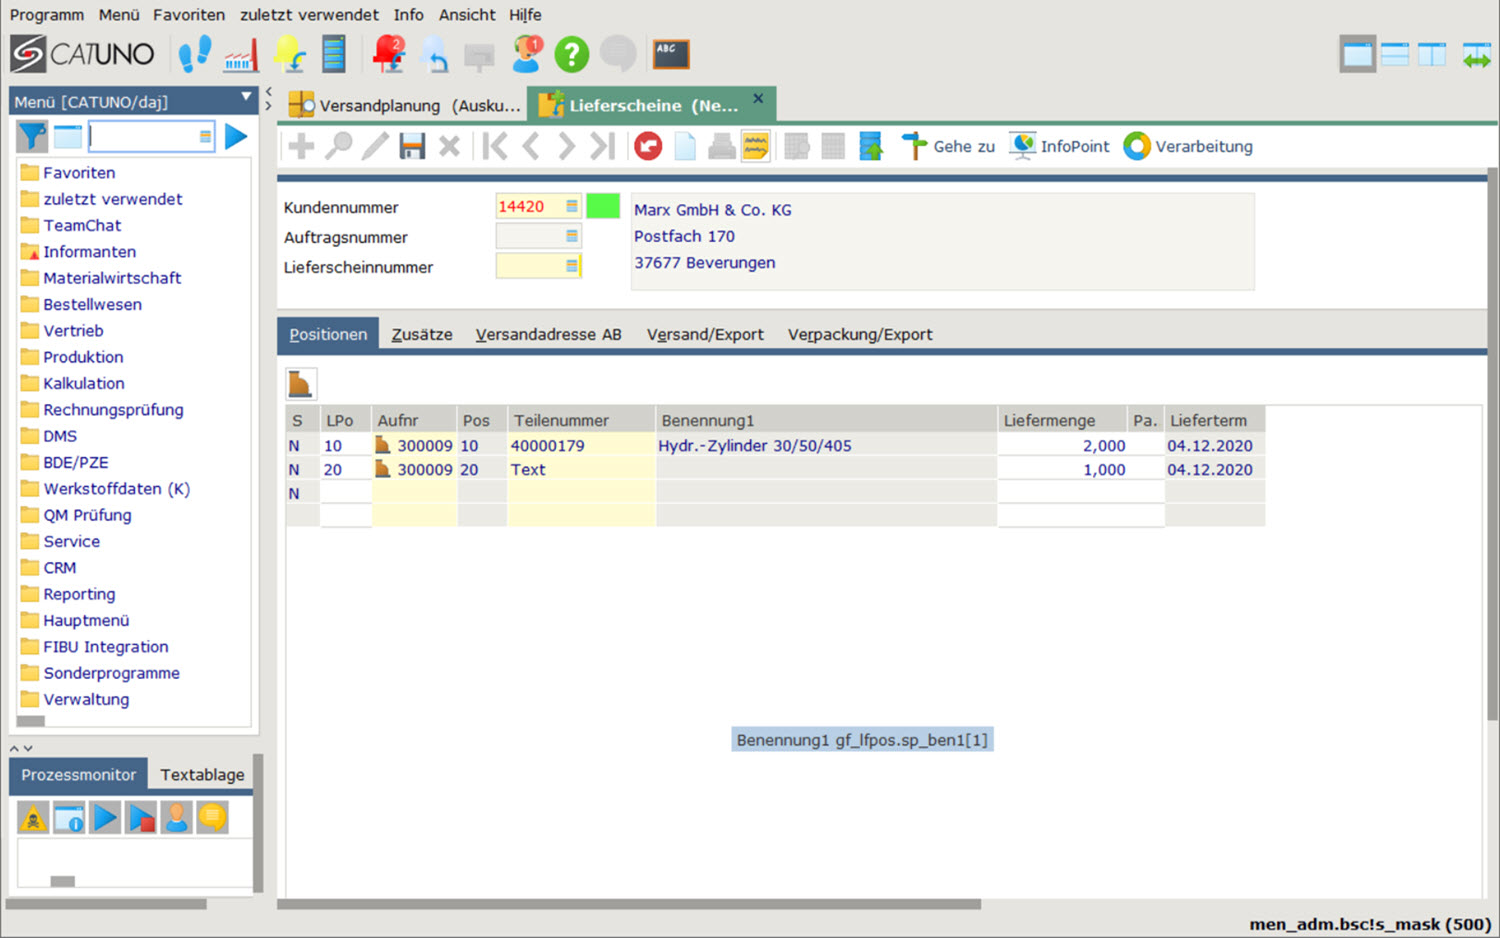Click the skull warning icon in Prozessmonitor
1500x938 pixels.
[x=33, y=818]
